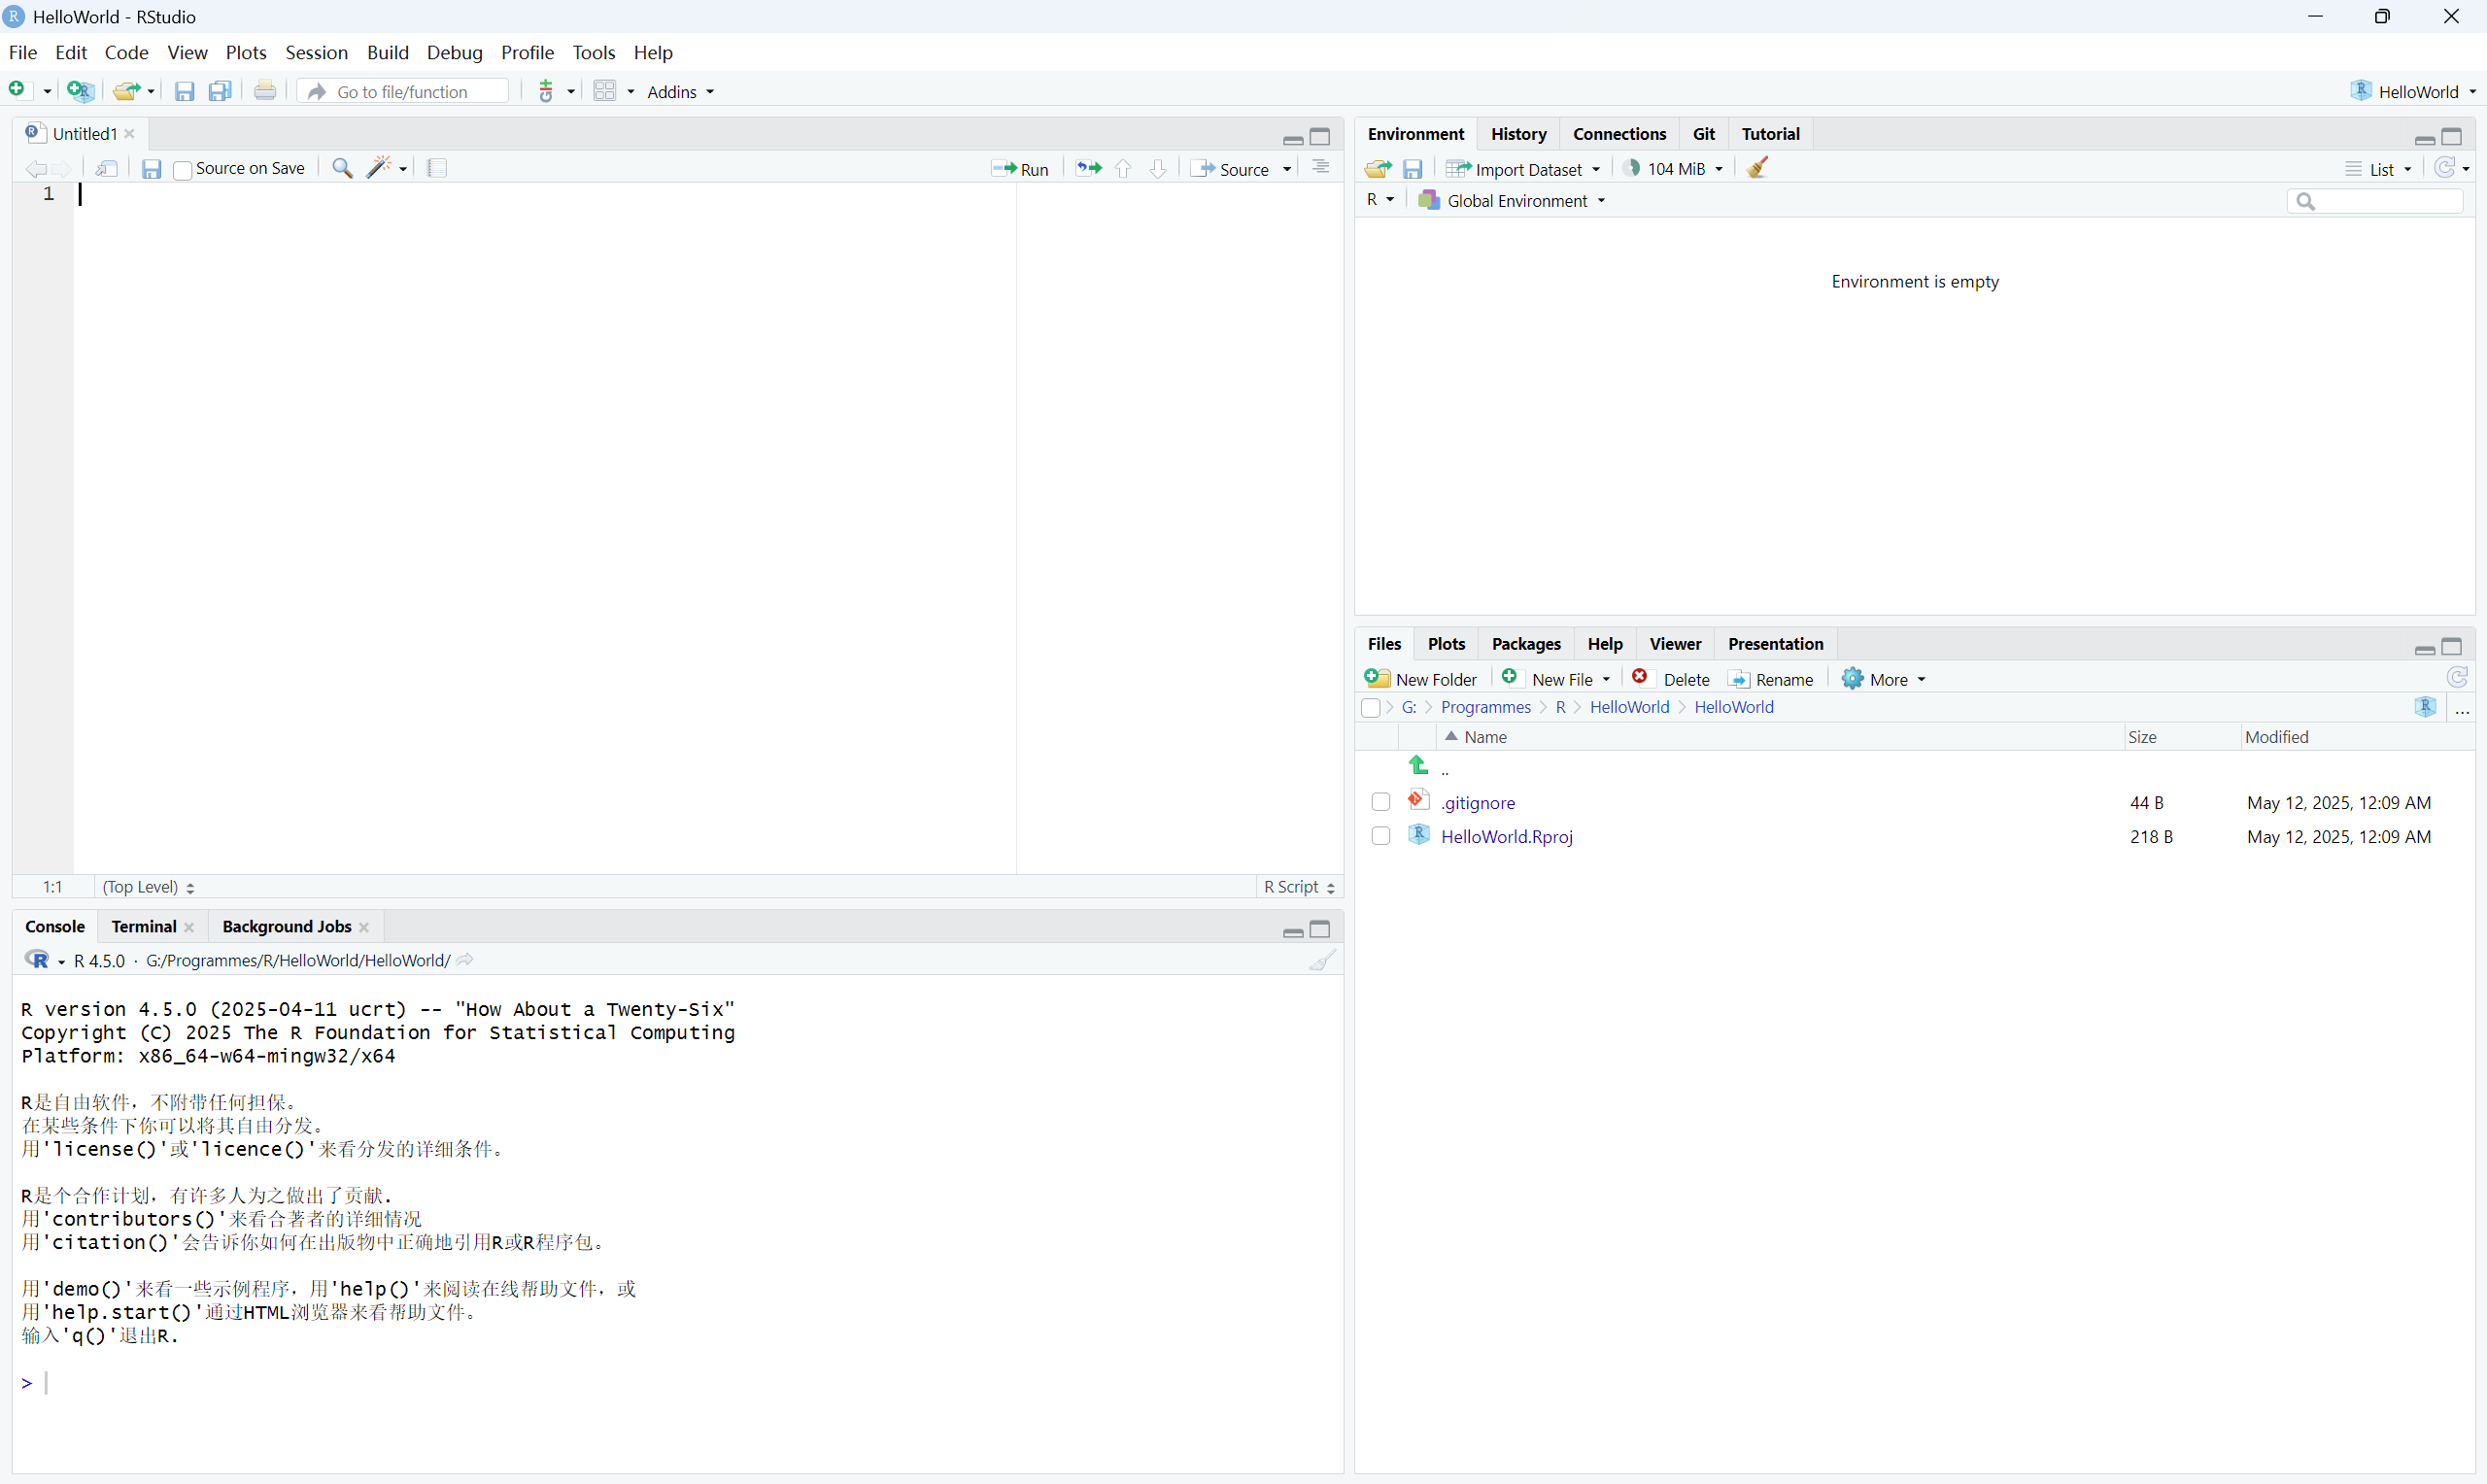Click View current working directory arrow in console
The height and width of the screenshot is (1484, 2487).
[465, 960]
